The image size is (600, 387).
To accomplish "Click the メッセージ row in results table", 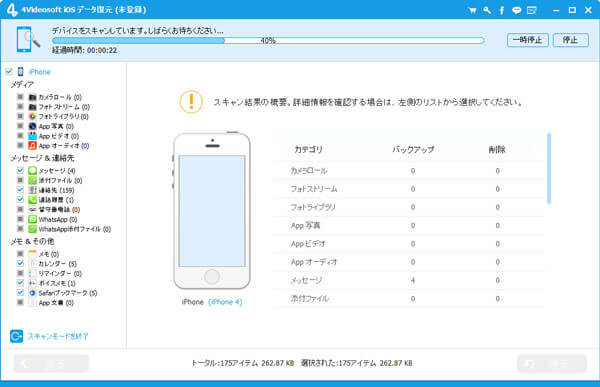I will [408, 280].
